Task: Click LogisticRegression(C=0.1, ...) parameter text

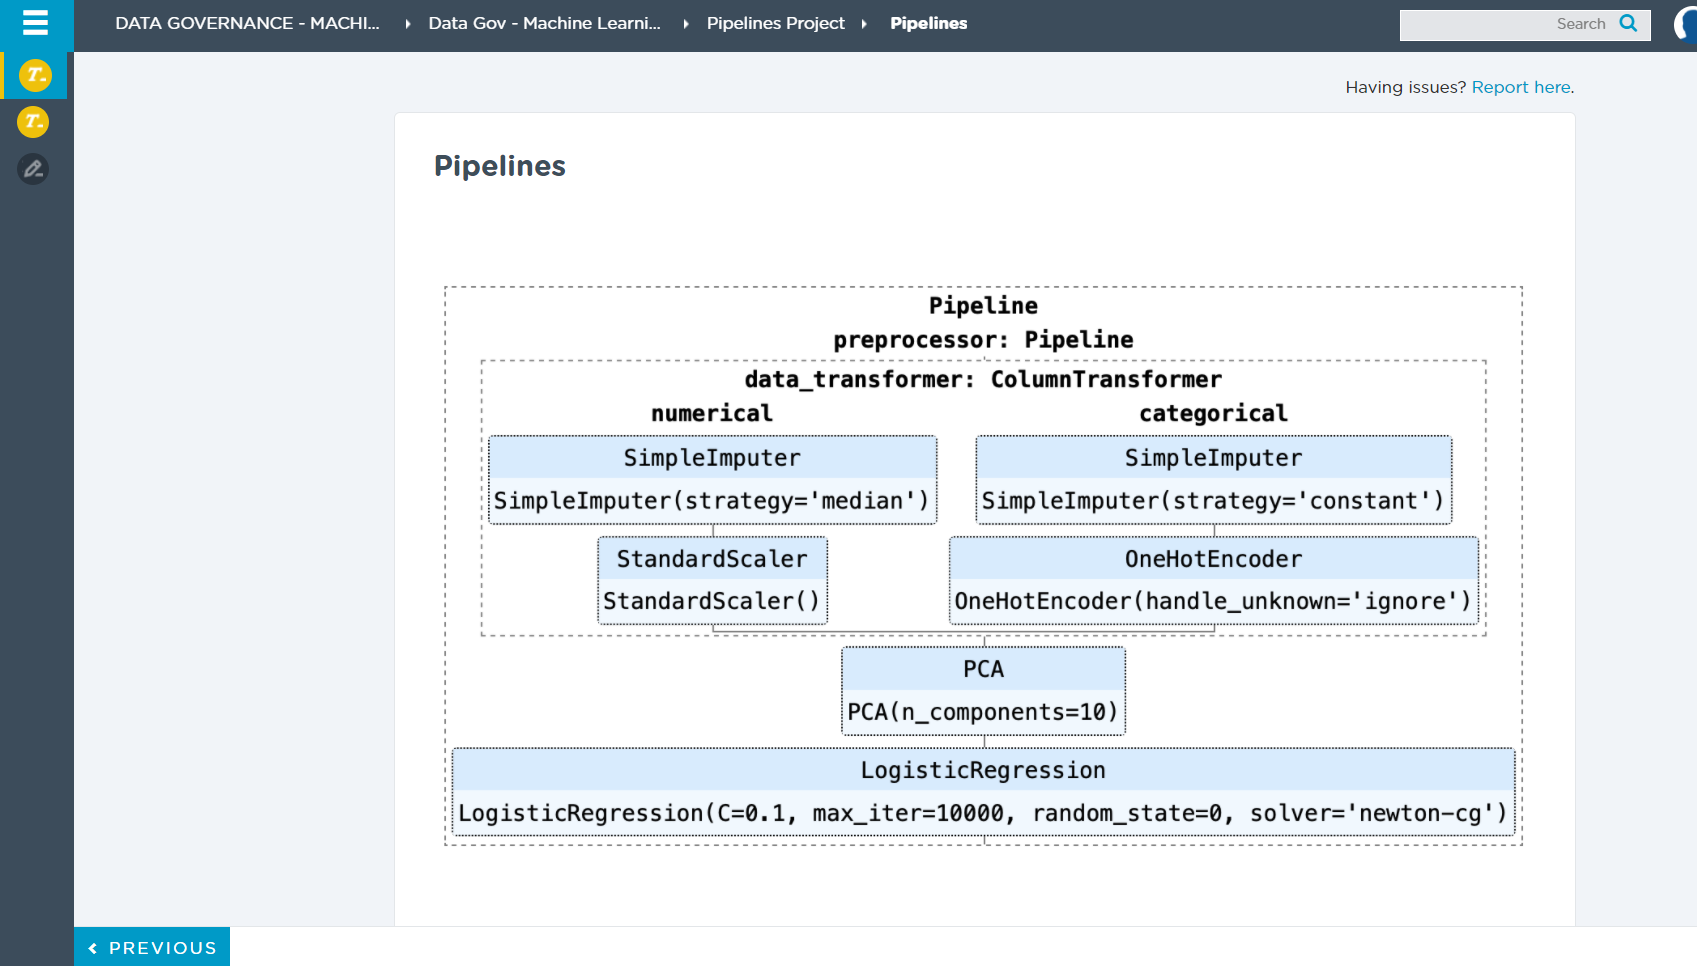Action: [983, 813]
